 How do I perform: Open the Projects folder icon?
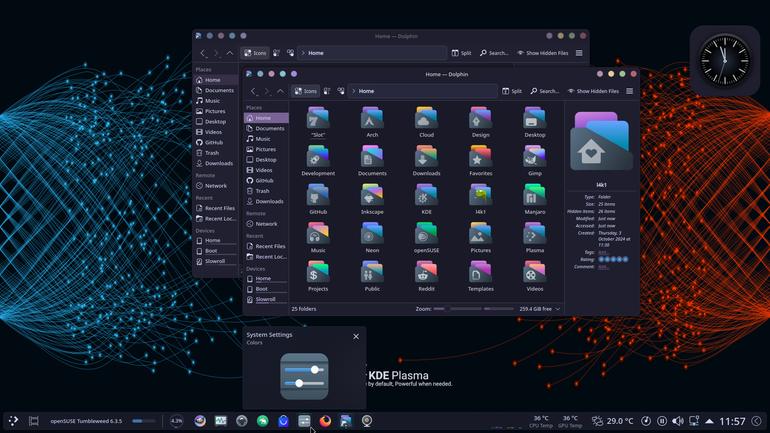pos(318,272)
